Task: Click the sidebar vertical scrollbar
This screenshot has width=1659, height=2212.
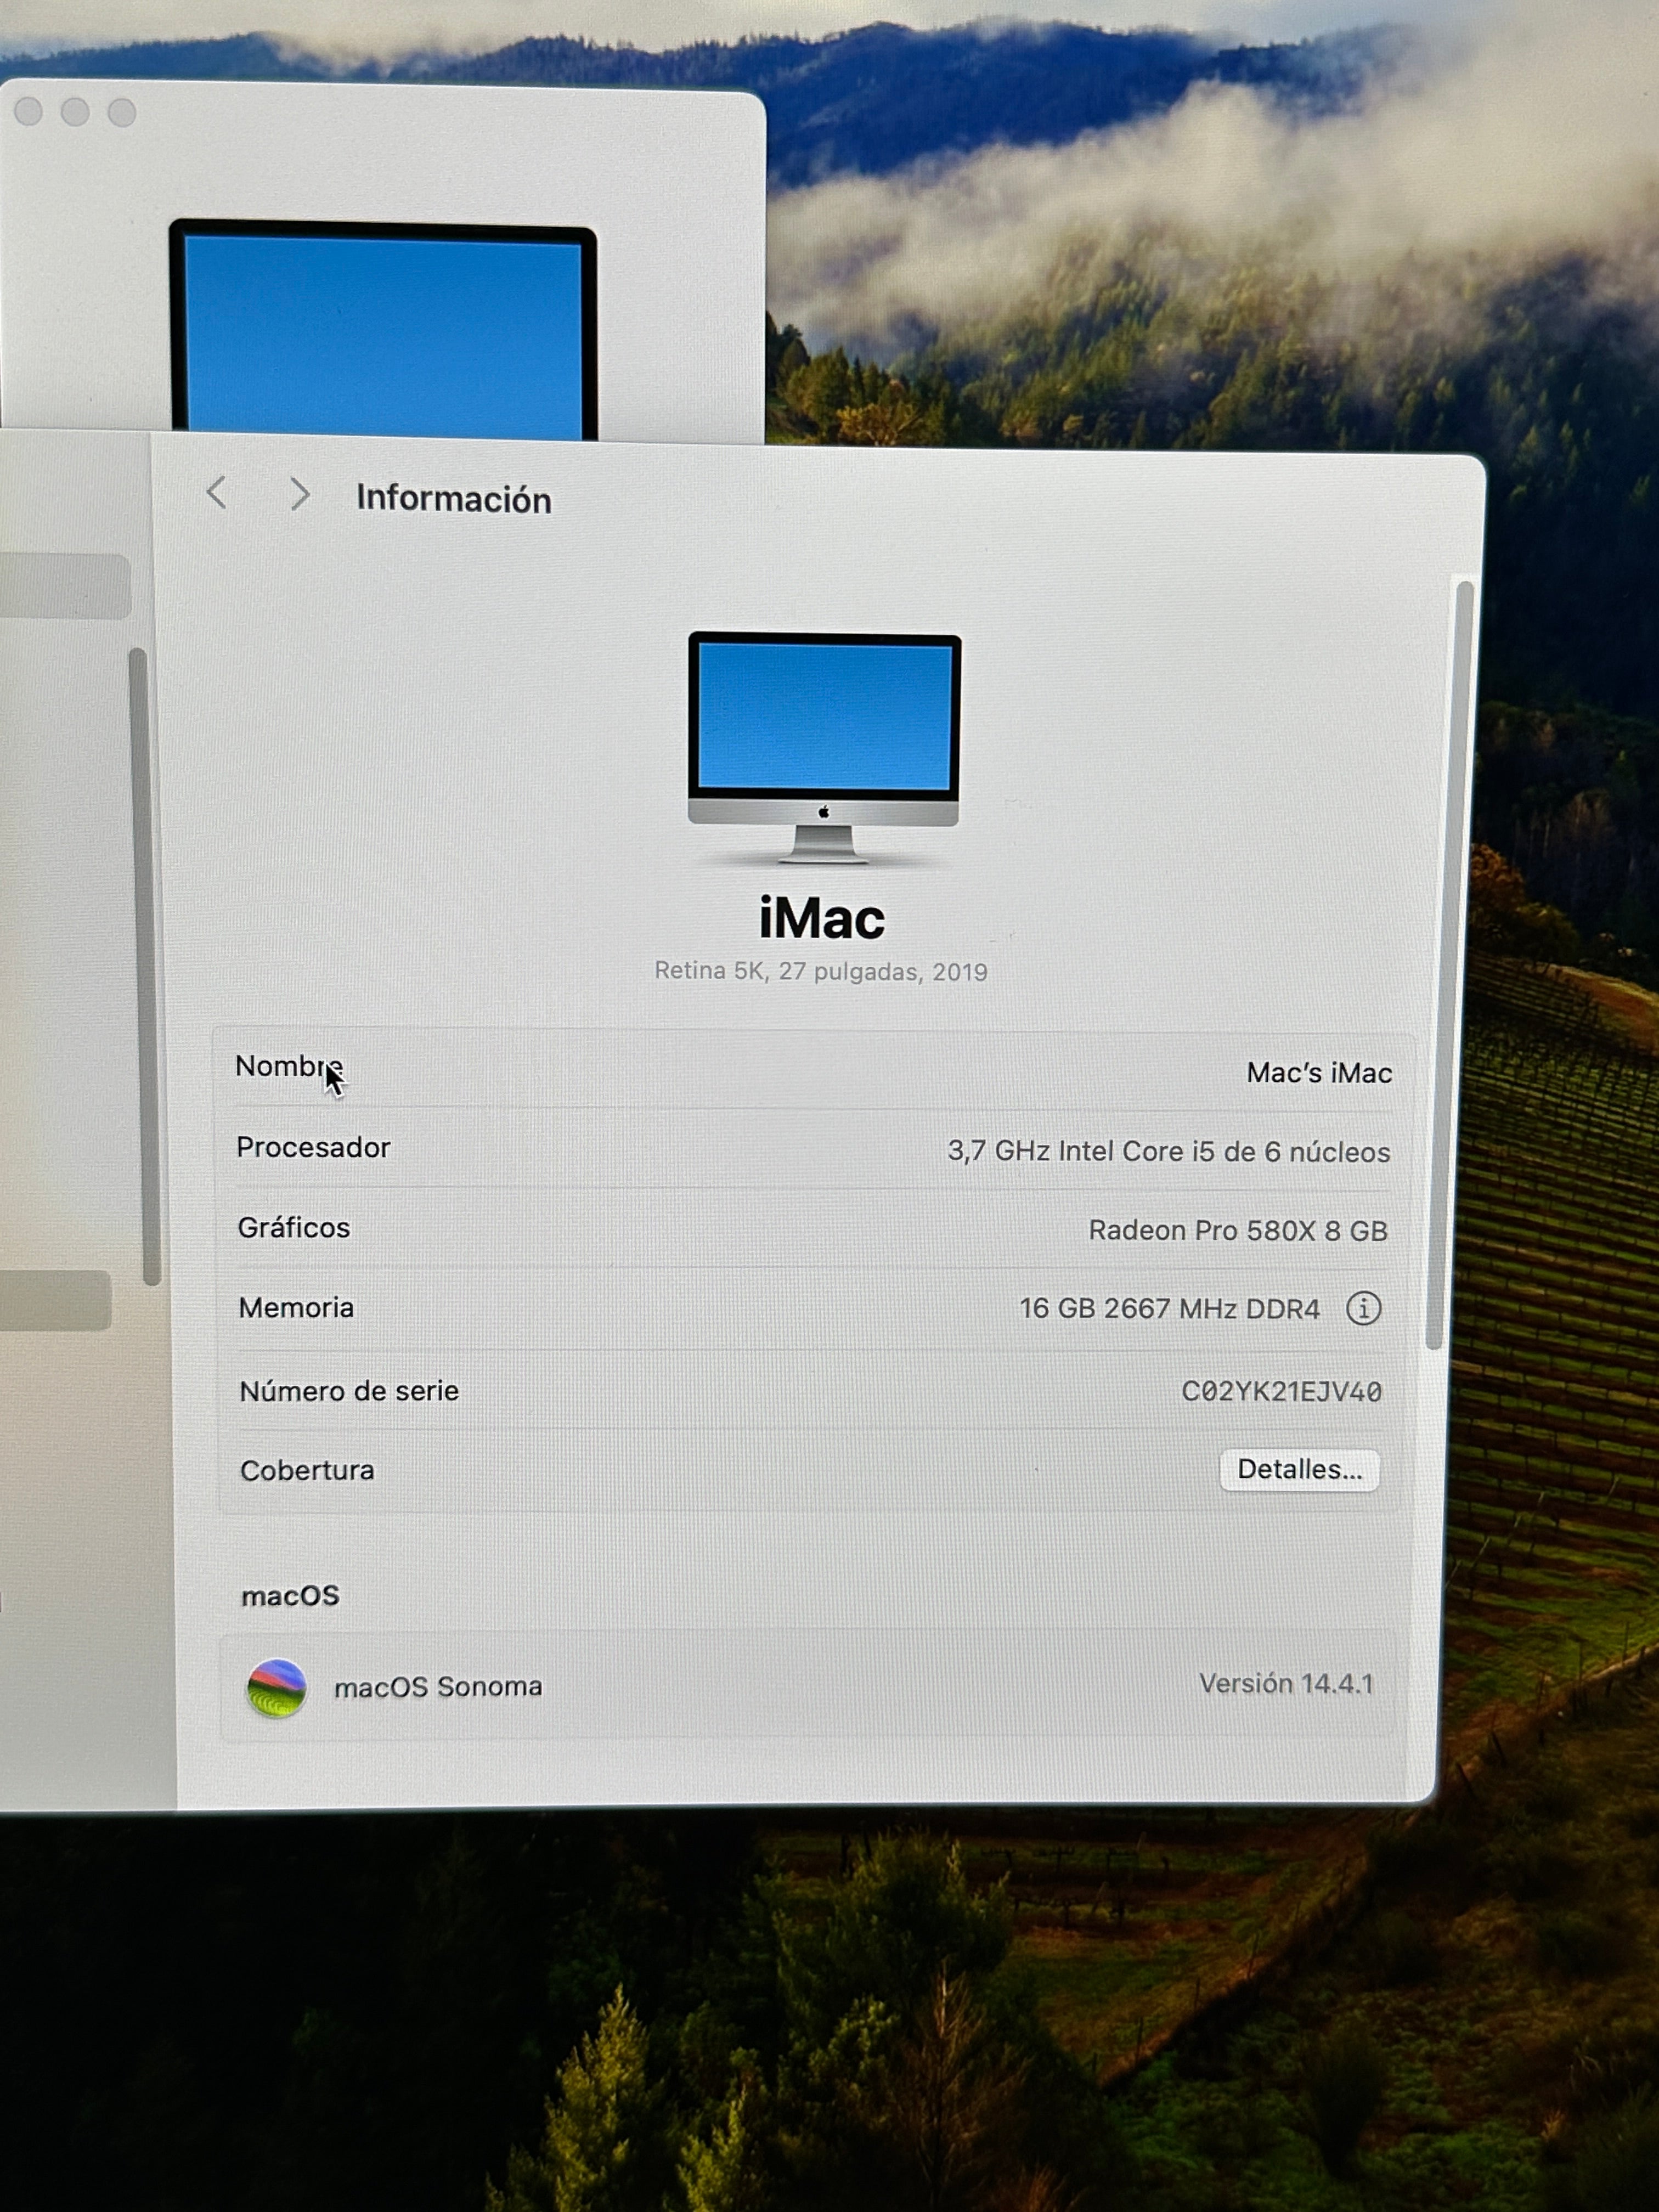Action: click(x=145, y=966)
